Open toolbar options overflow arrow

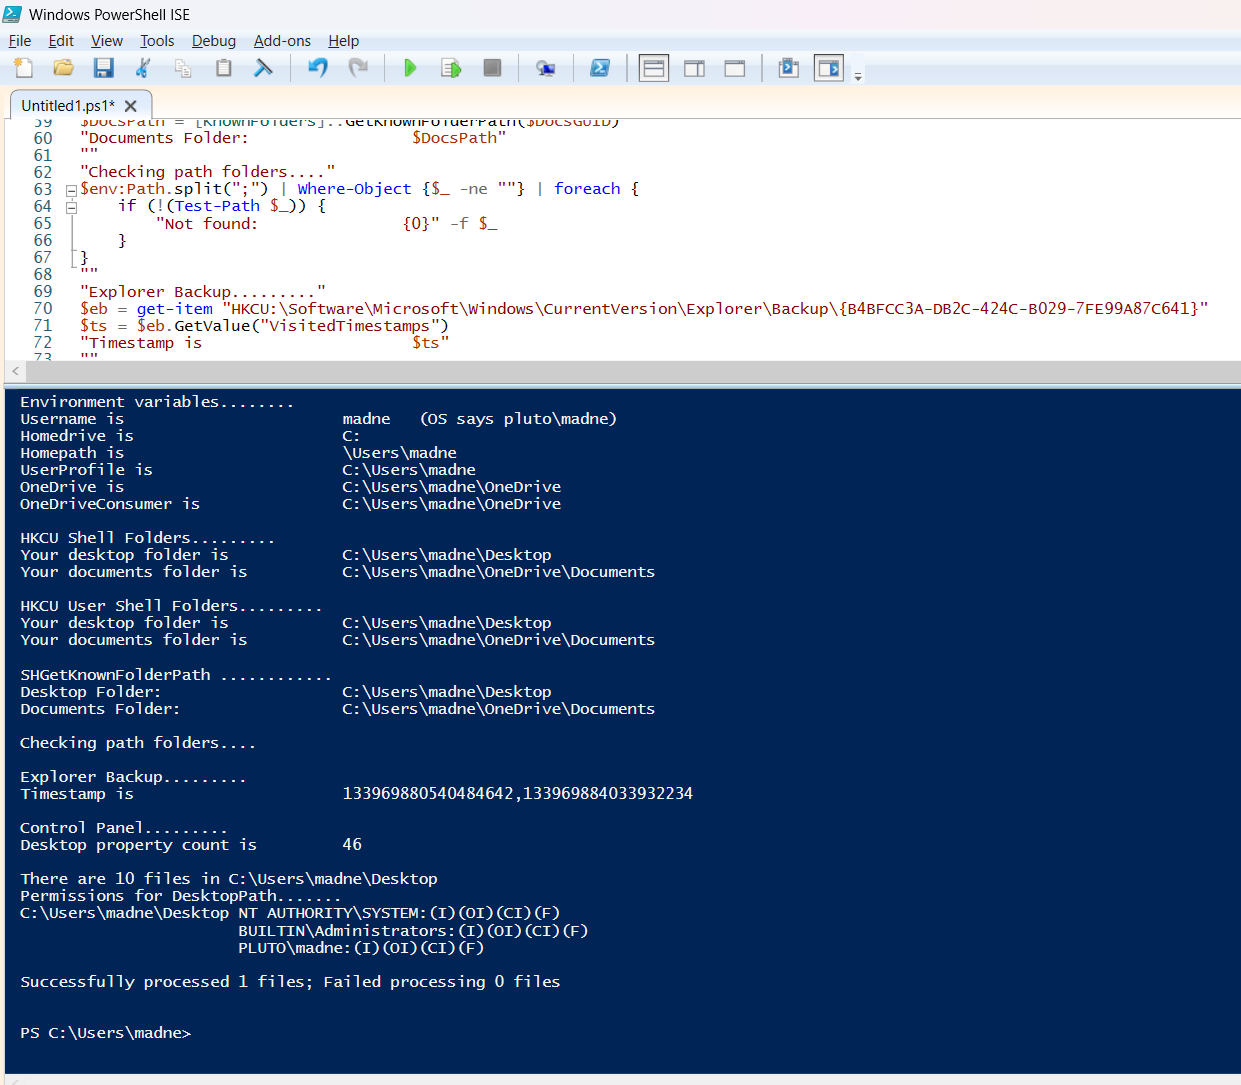click(x=858, y=76)
